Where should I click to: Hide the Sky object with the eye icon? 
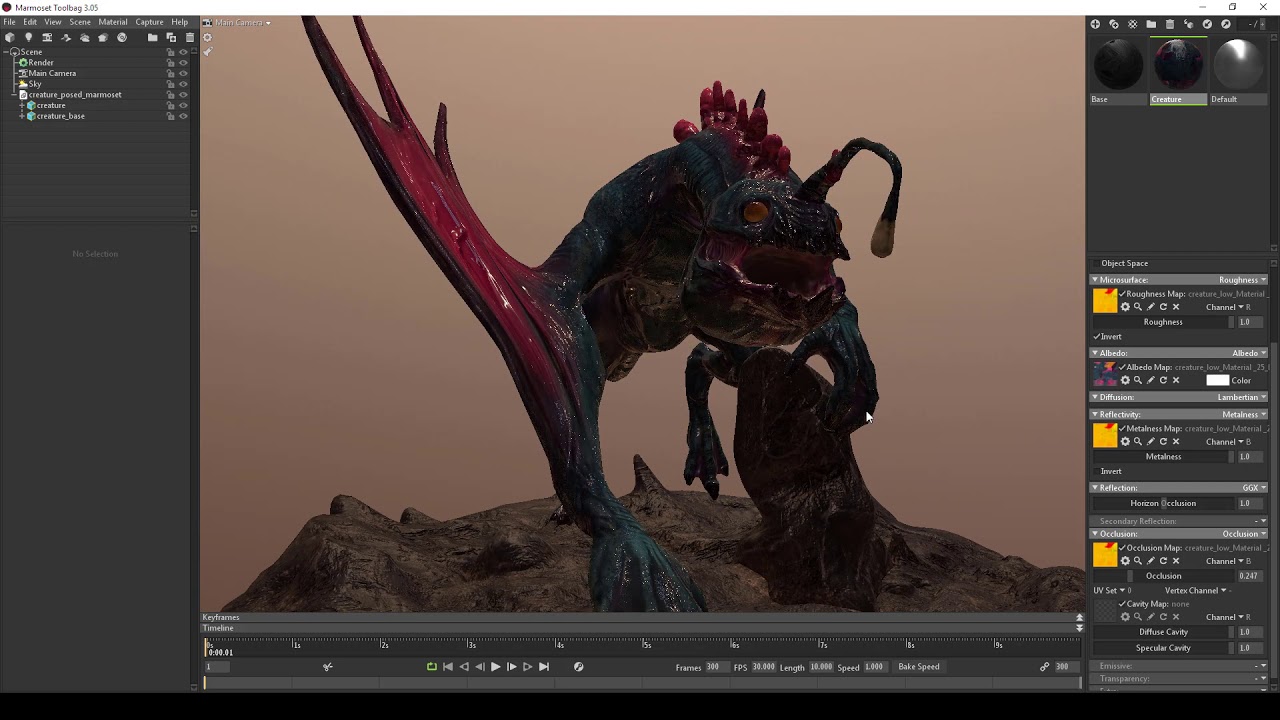point(183,84)
